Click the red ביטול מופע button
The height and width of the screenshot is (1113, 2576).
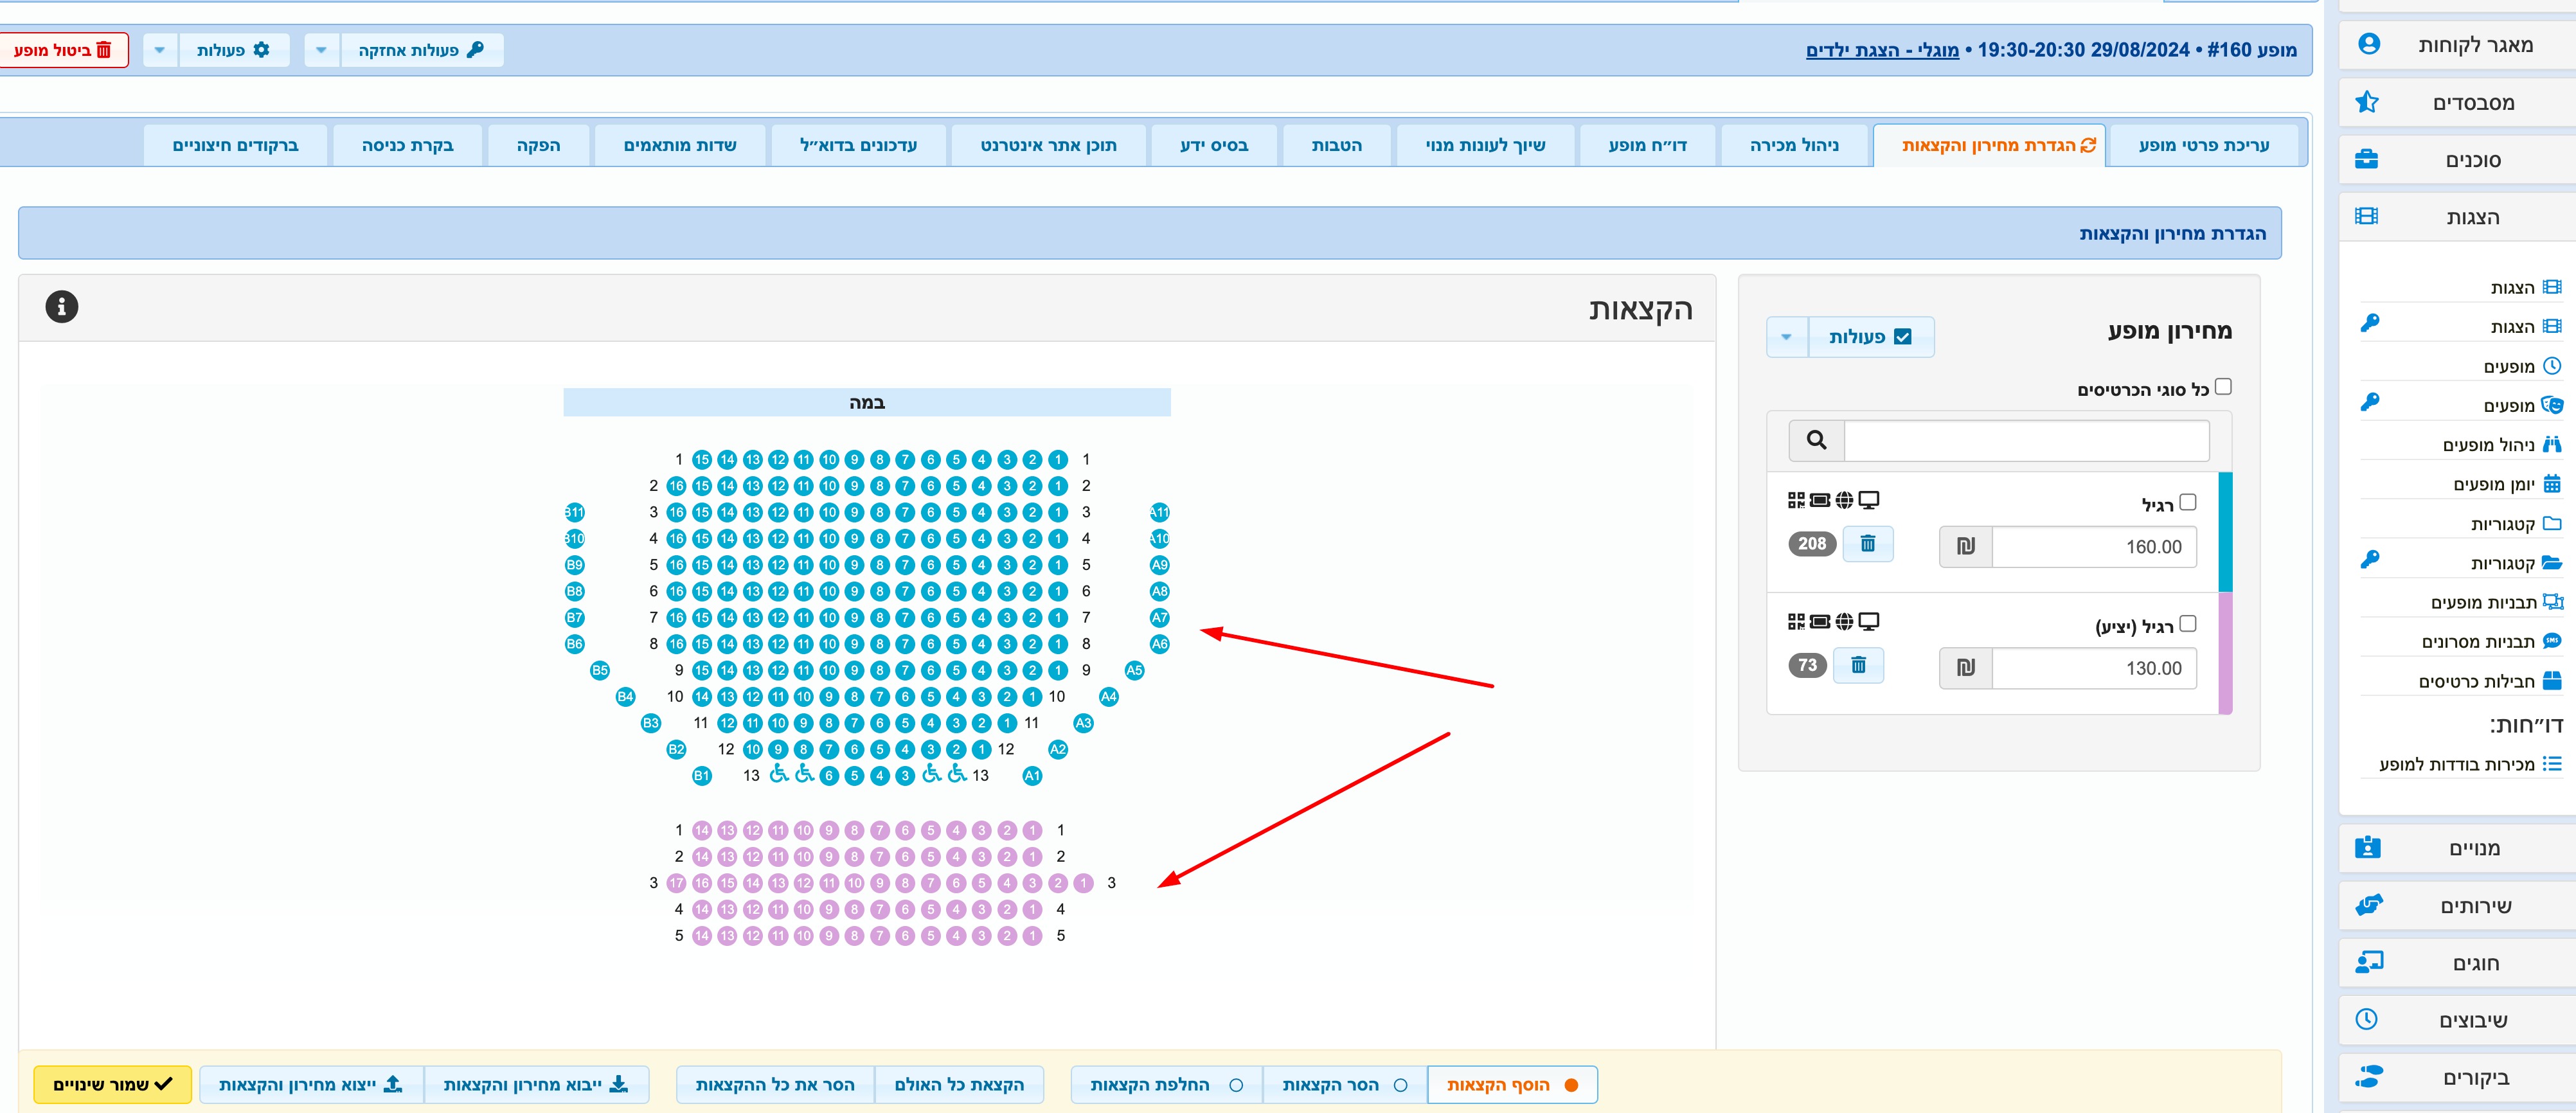tap(63, 50)
